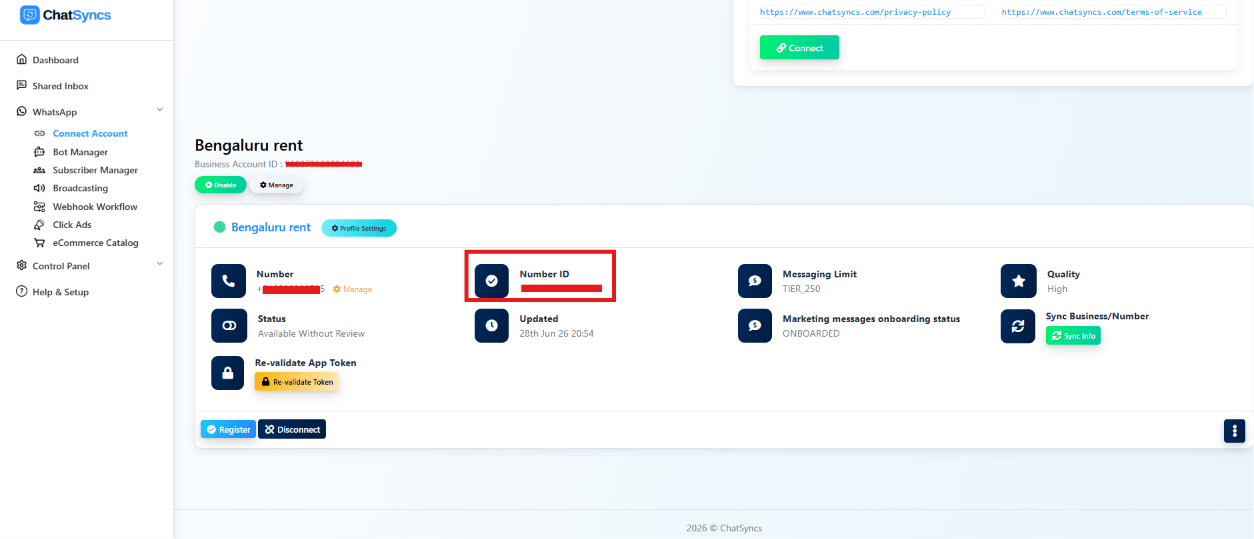The image size is (1254, 539).
Task: Click the Bot Manager icon
Action: (x=39, y=152)
